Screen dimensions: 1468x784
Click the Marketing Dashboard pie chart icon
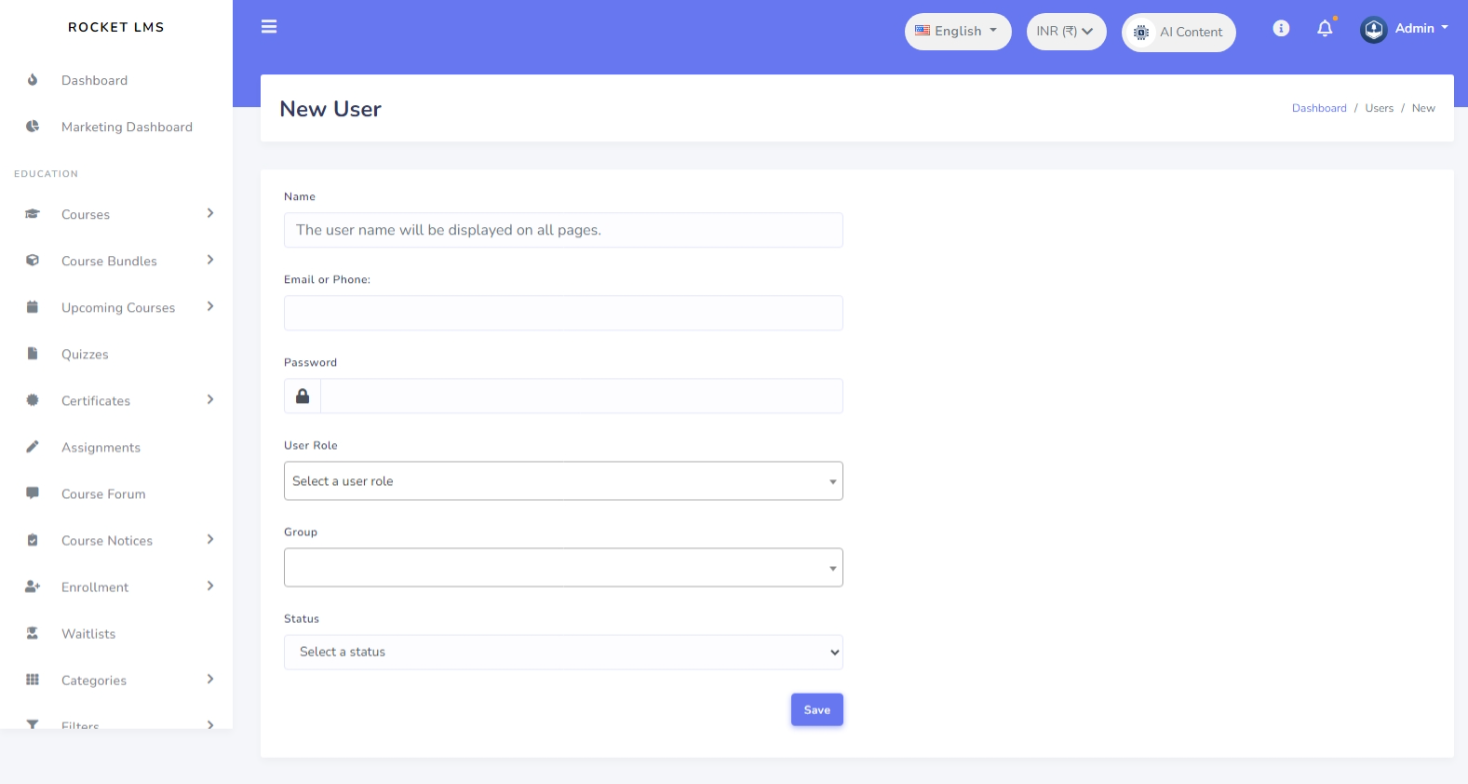[32, 127]
